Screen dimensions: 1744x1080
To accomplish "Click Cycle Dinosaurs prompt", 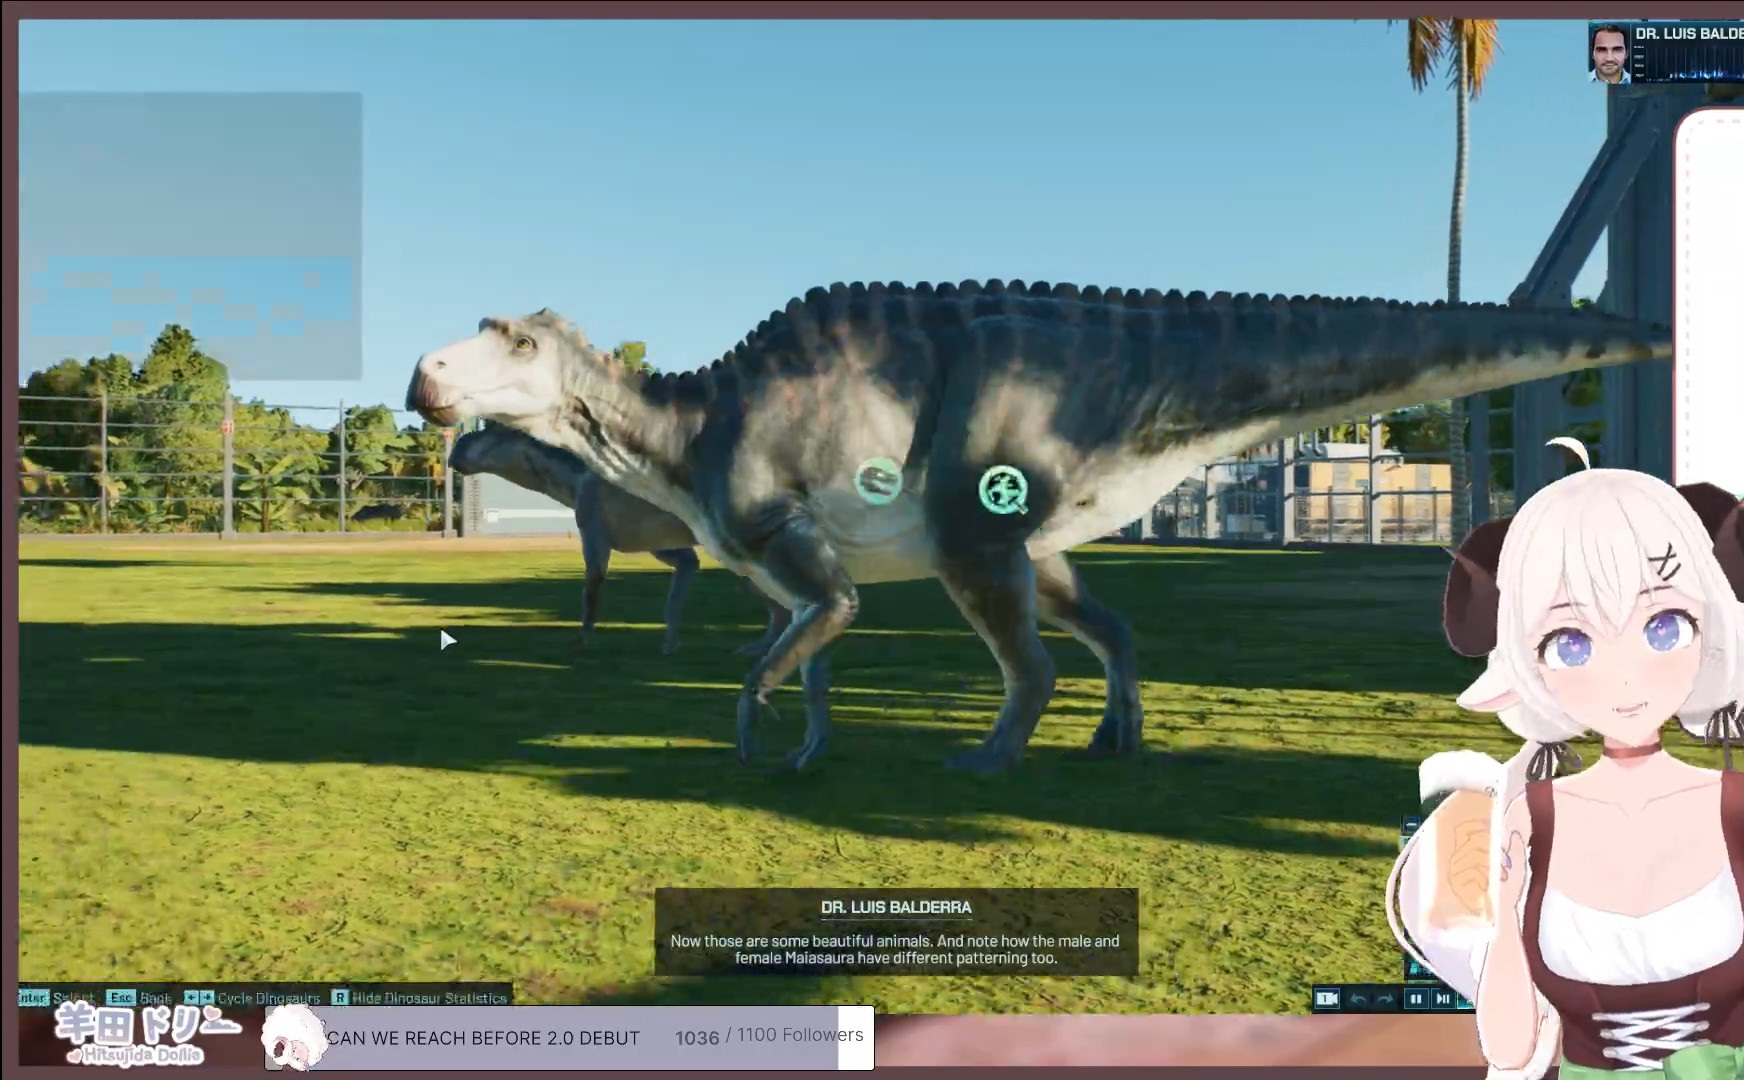I will tap(268, 998).
